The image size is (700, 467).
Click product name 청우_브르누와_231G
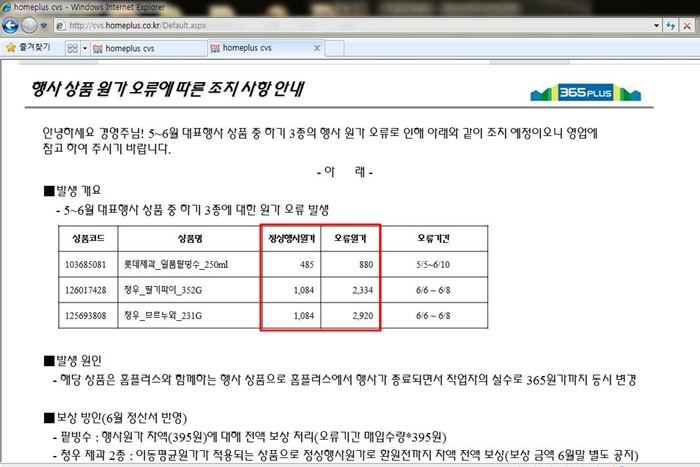tap(163, 316)
